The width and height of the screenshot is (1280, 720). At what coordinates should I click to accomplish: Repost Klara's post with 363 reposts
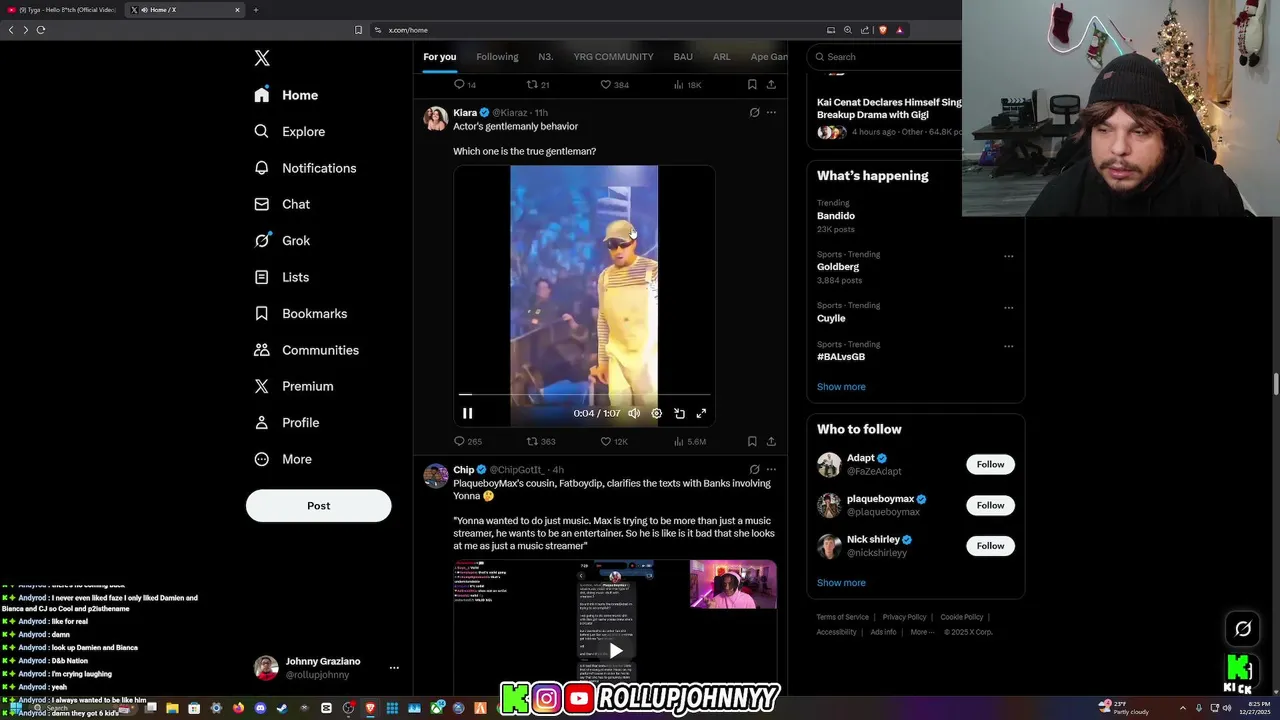(541, 441)
